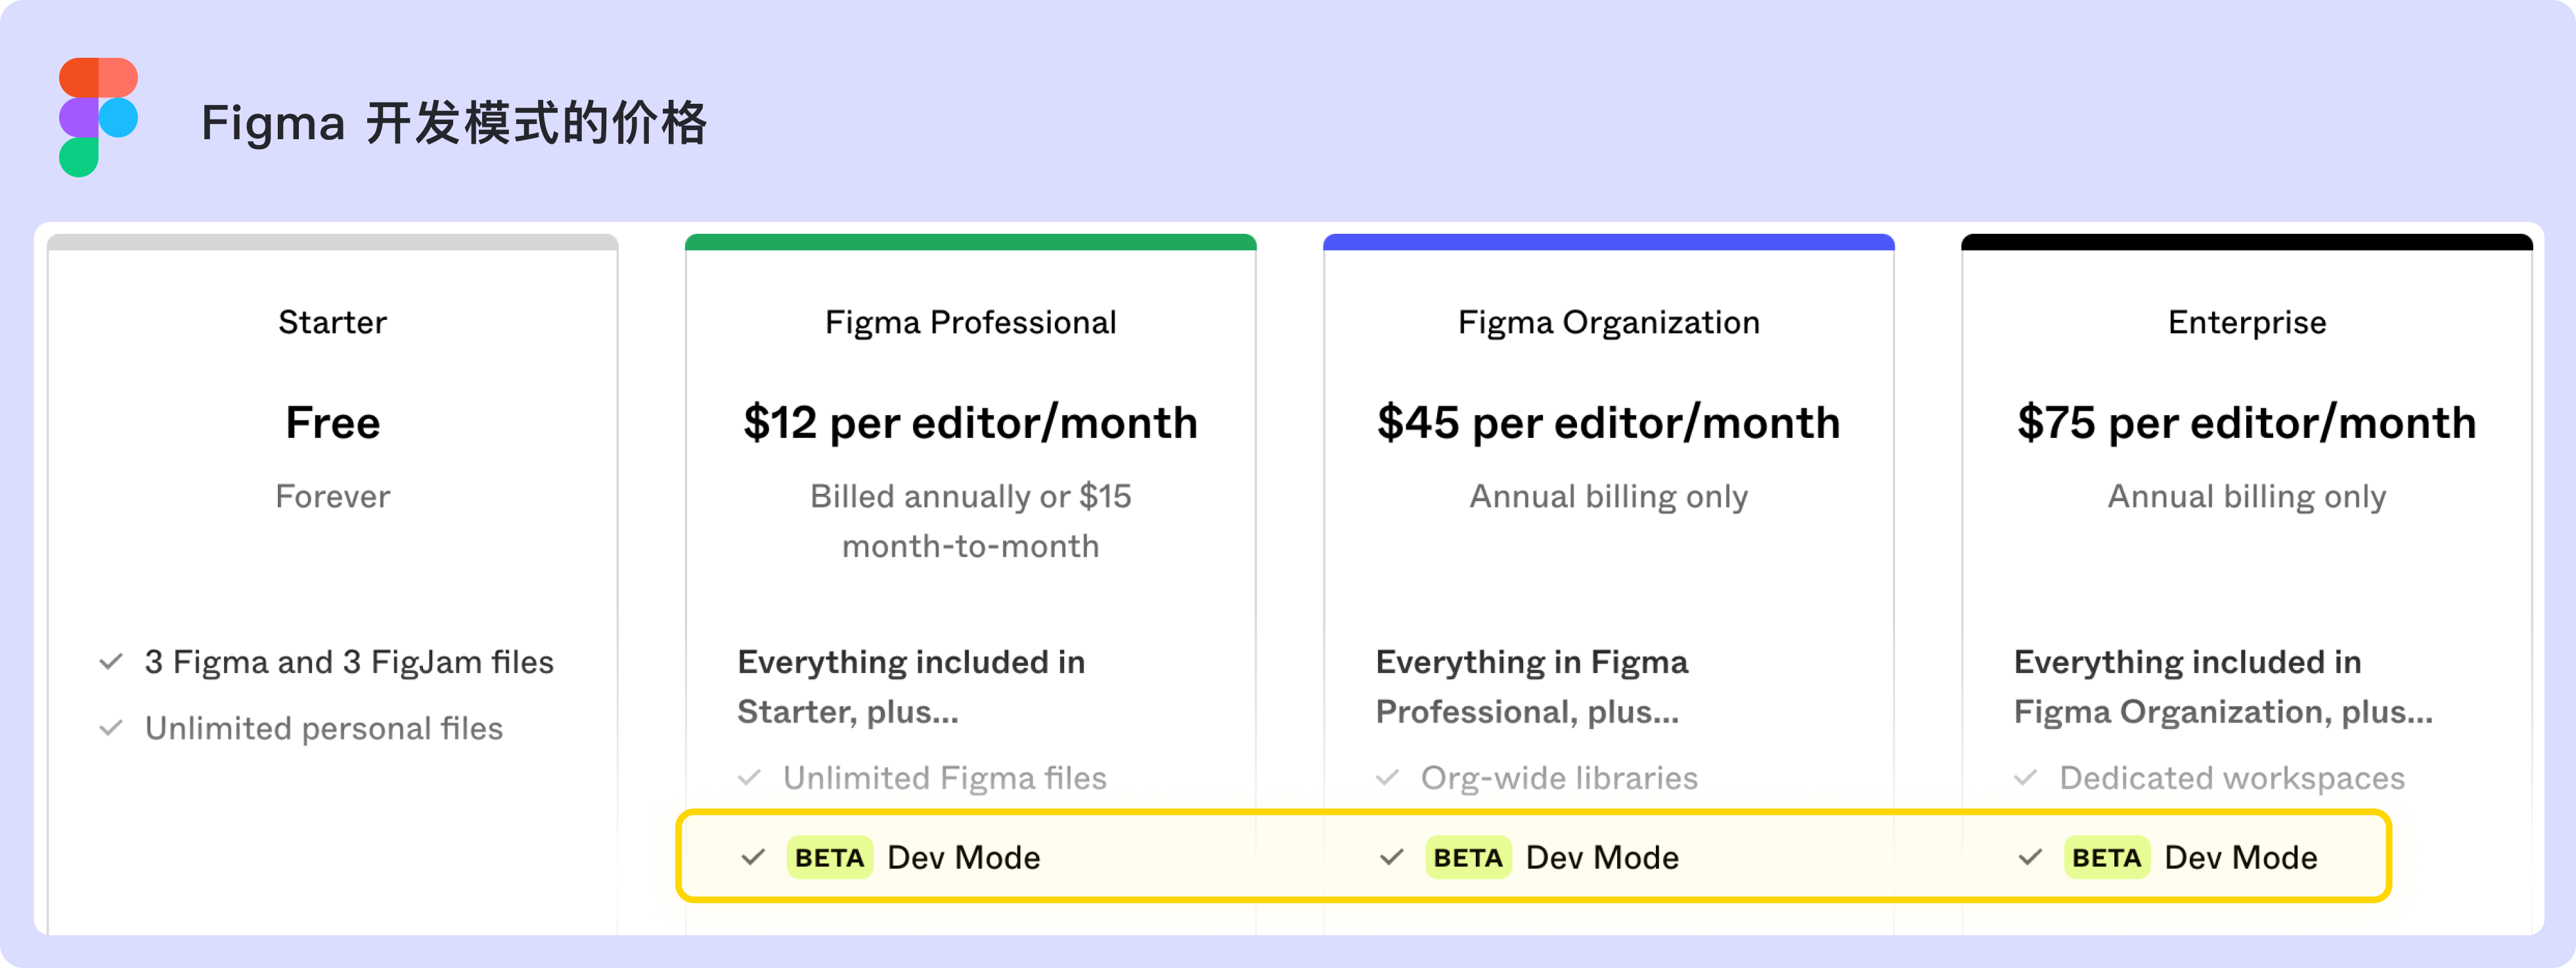The width and height of the screenshot is (2576, 968).
Task: Click Dev Mode label in Enterprise column
Action: (2240, 858)
